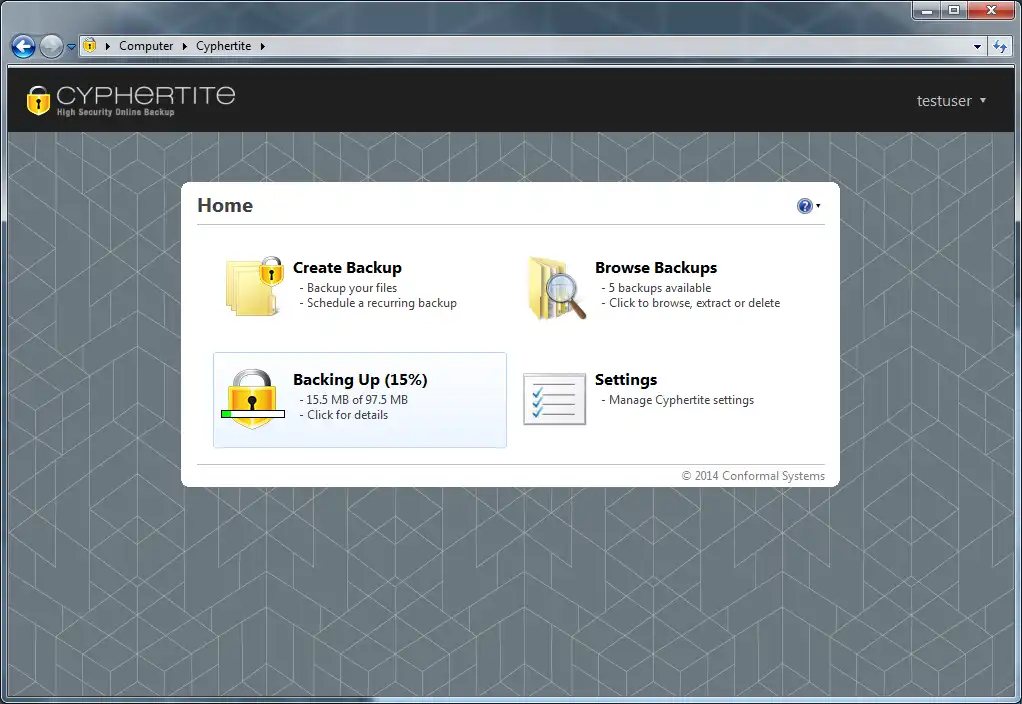Select the Computer breadcrumb
1022x704 pixels.
[x=146, y=46]
